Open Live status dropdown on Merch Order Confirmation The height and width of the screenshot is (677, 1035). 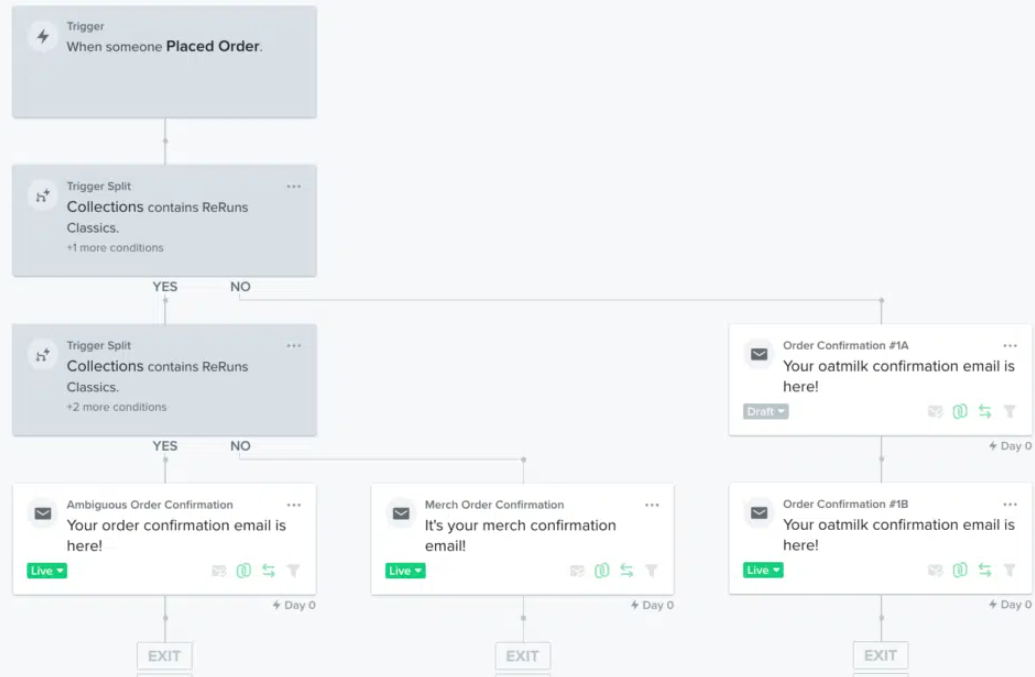coord(405,571)
